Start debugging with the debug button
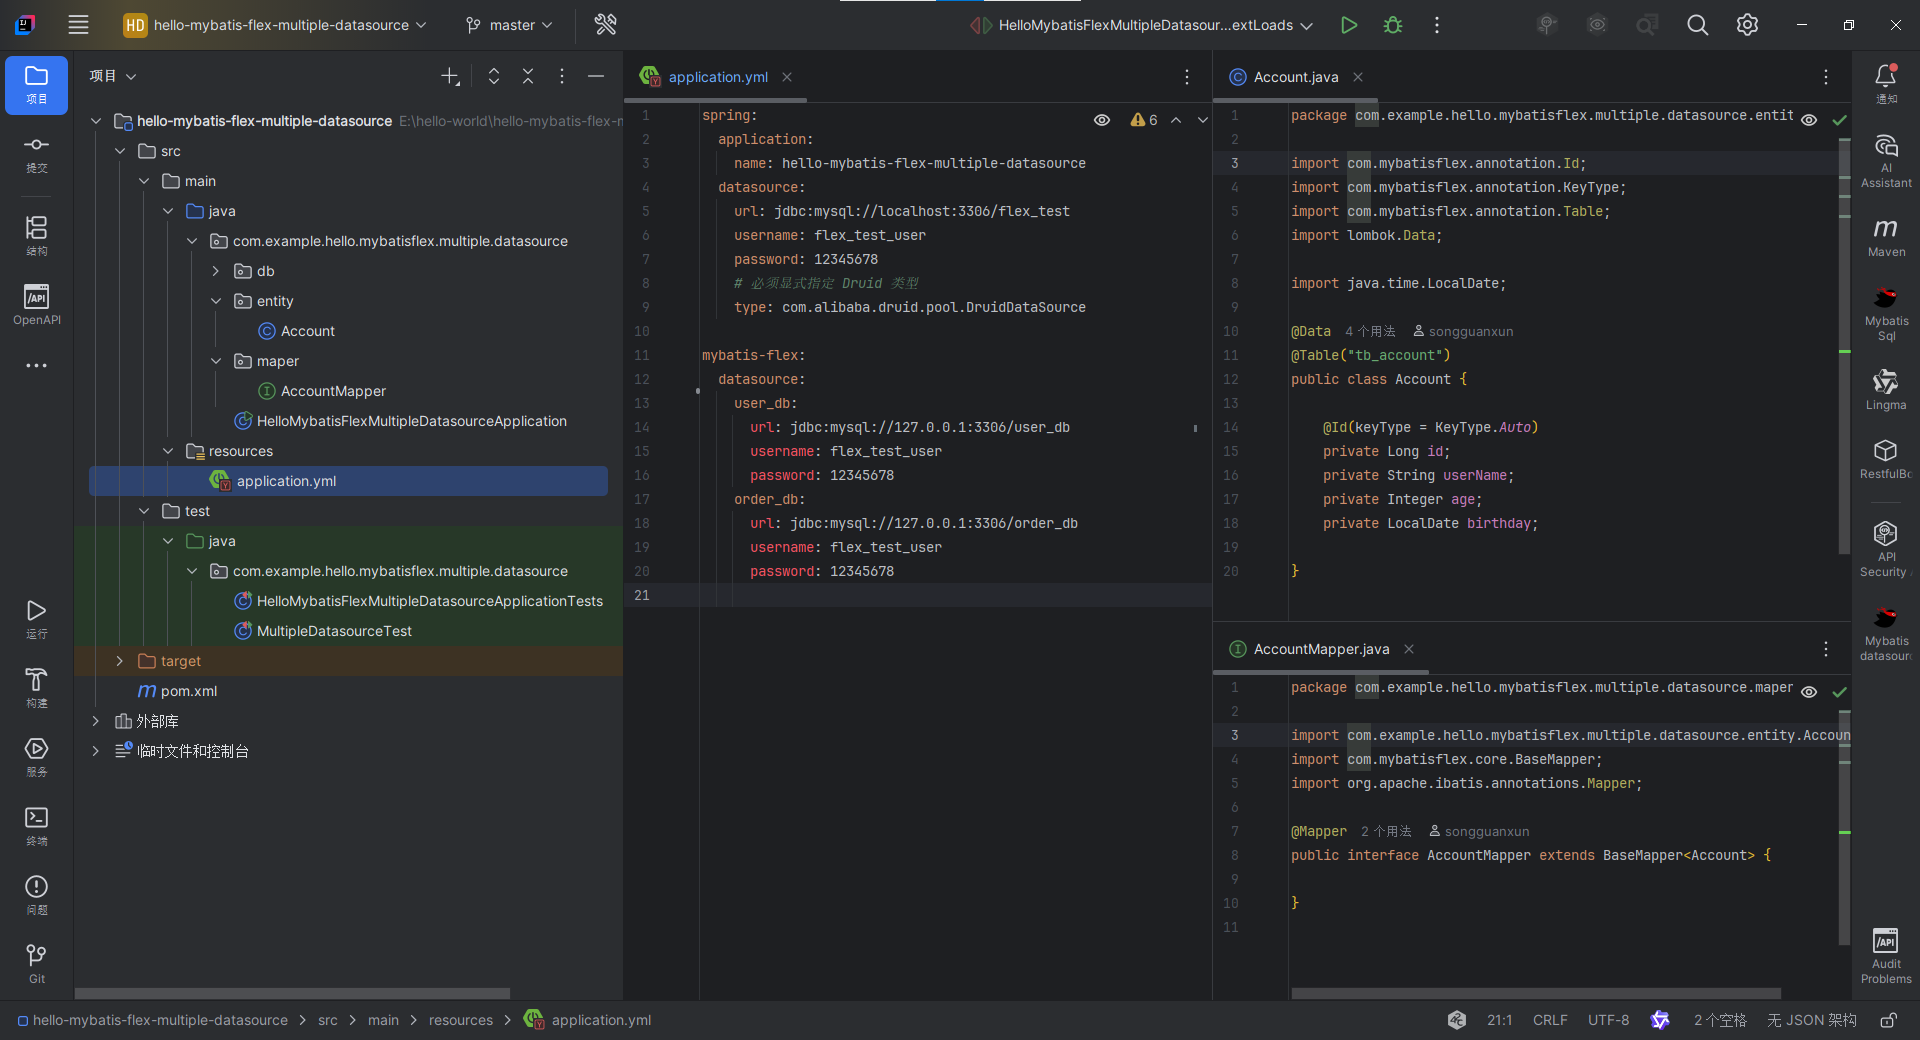1920x1040 pixels. tap(1392, 24)
